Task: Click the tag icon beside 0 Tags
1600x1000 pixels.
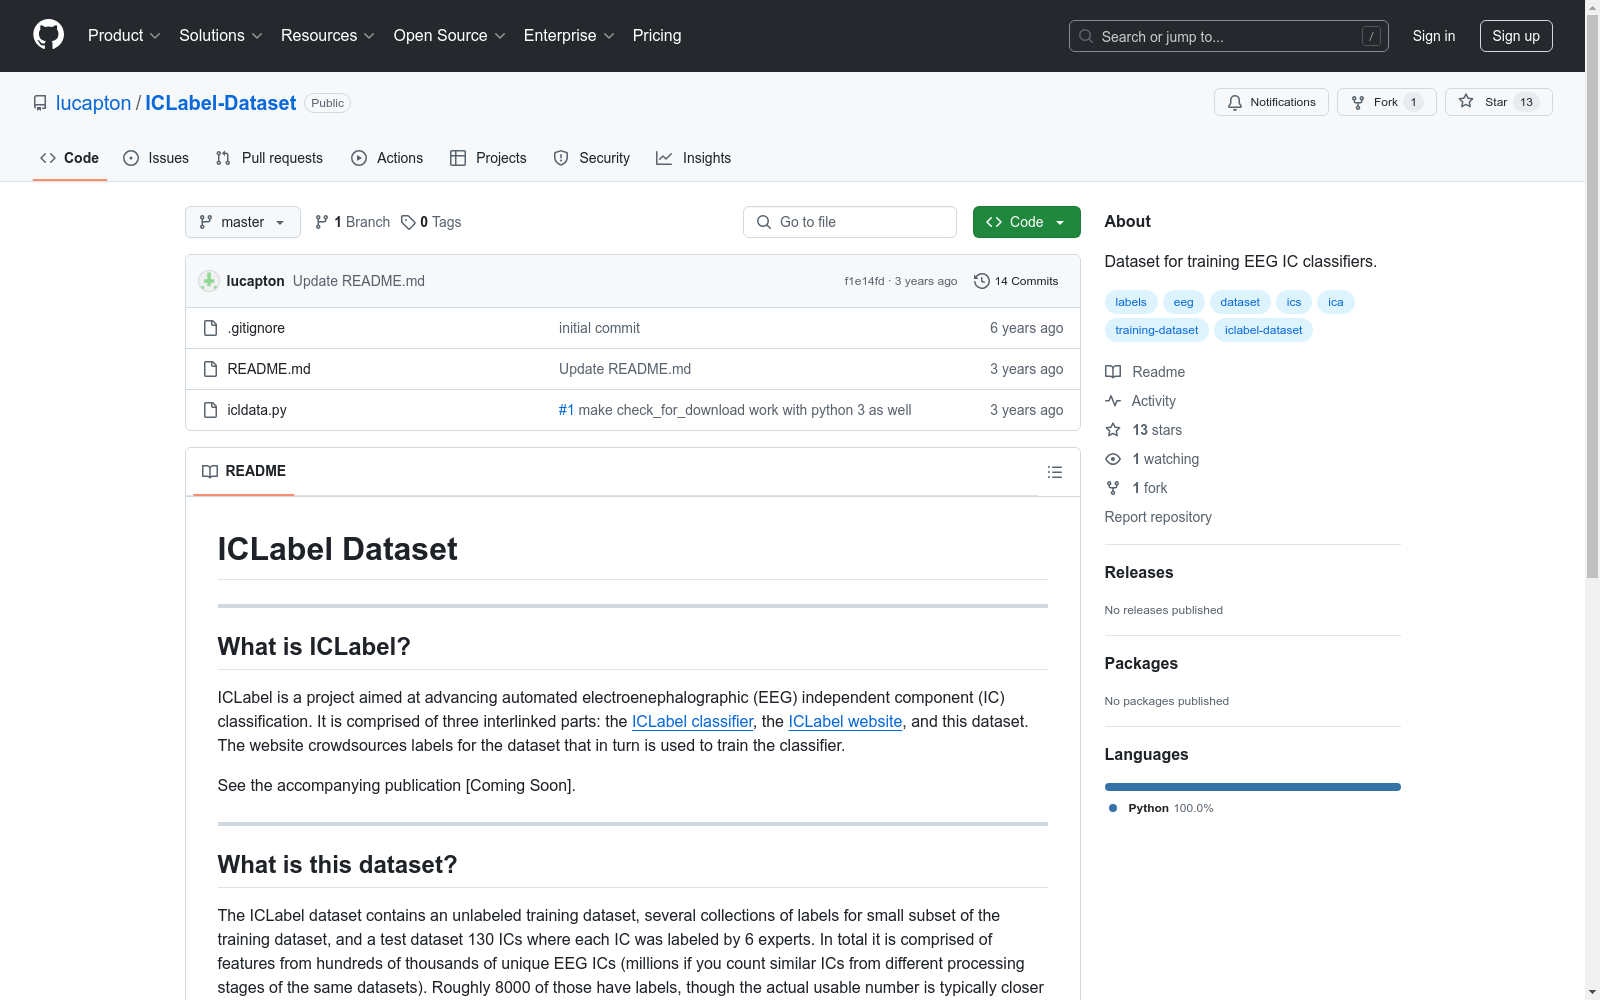Action: [x=408, y=222]
